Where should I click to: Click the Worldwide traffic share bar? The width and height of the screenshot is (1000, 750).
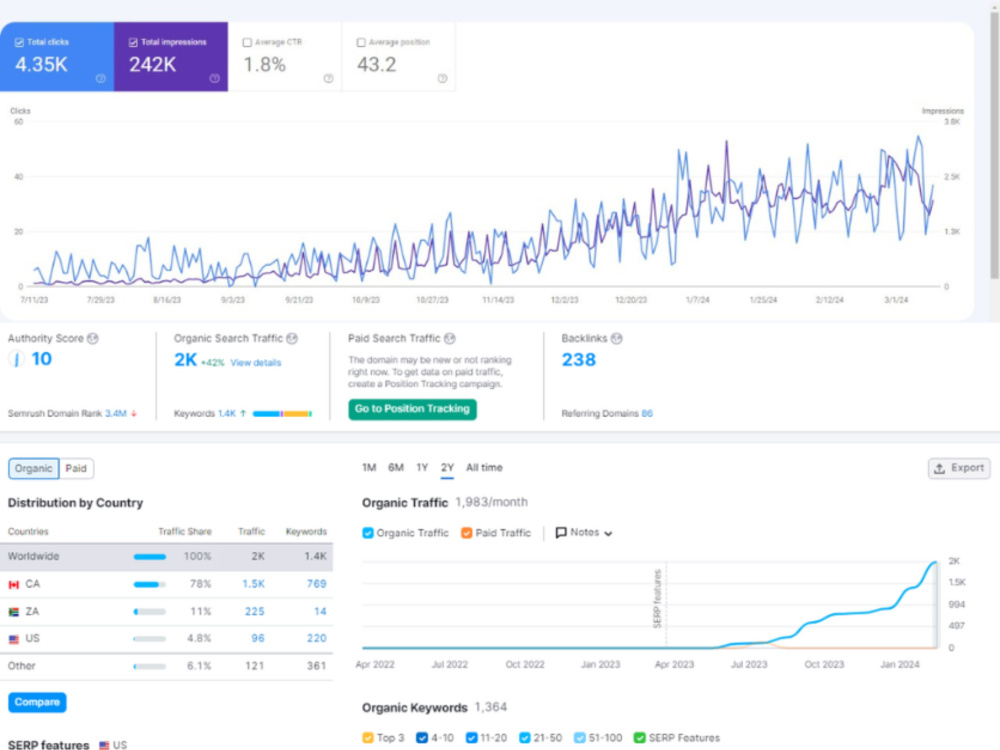pyautogui.click(x=150, y=557)
